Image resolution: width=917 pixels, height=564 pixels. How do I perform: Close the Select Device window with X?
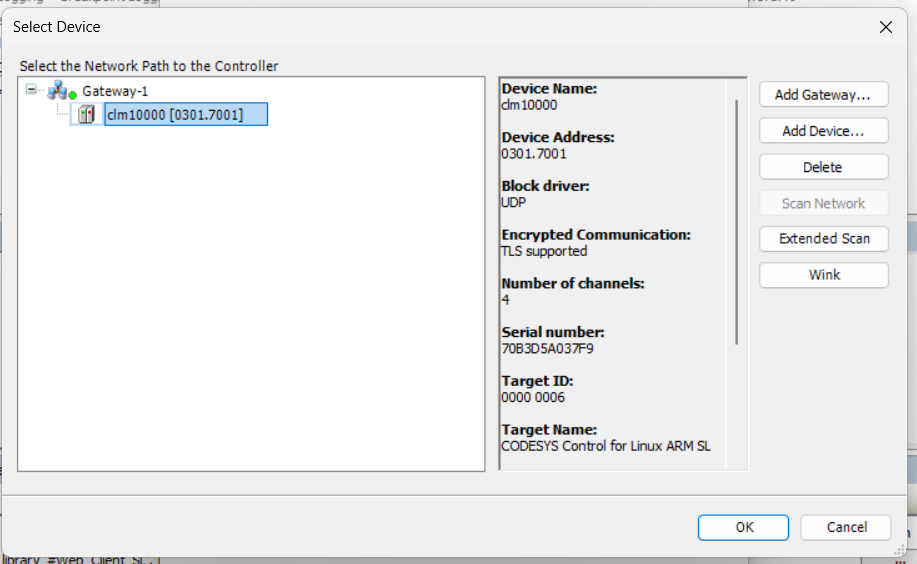click(885, 27)
